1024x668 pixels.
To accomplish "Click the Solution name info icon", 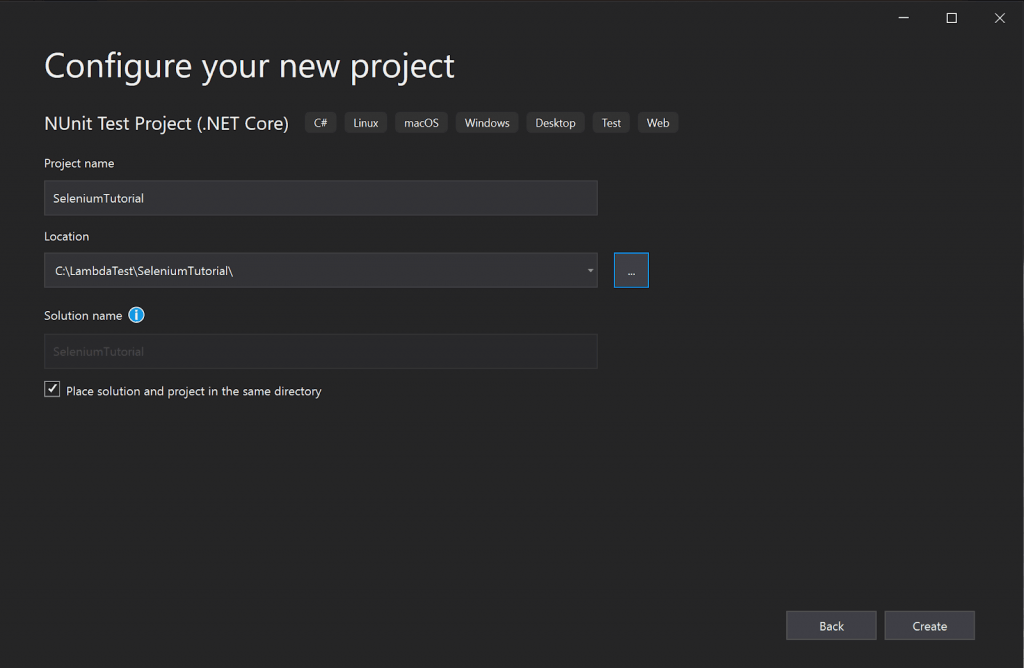I will (x=137, y=315).
